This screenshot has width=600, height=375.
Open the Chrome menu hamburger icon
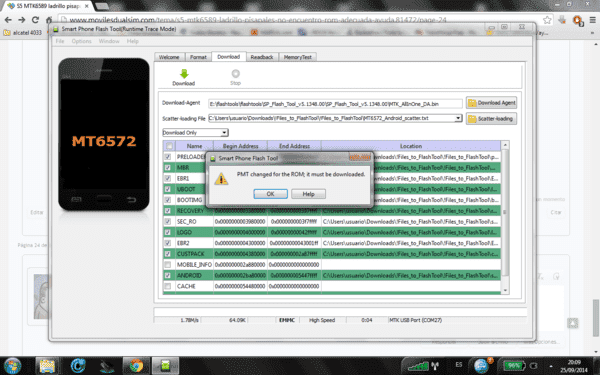[x=593, y=20]
